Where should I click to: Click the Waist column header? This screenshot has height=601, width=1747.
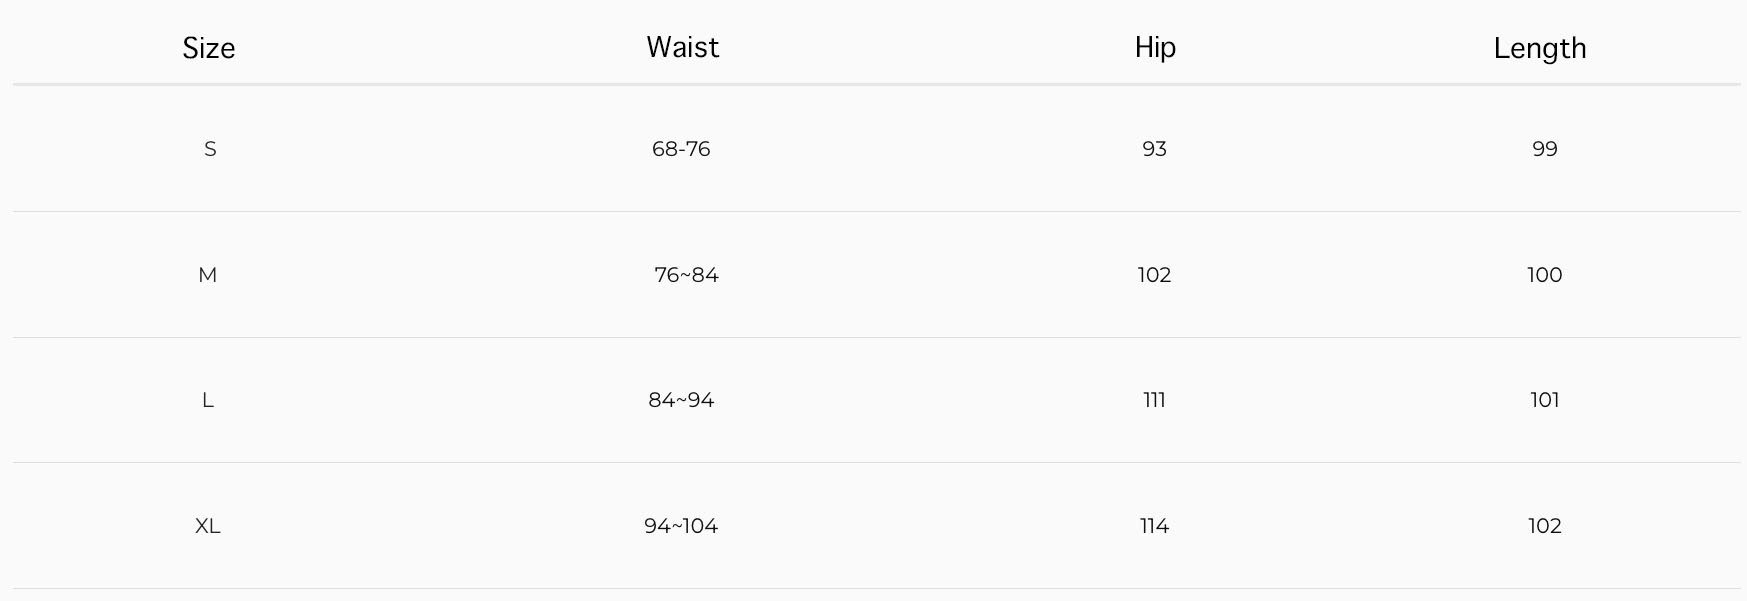(x=682, y=47)
